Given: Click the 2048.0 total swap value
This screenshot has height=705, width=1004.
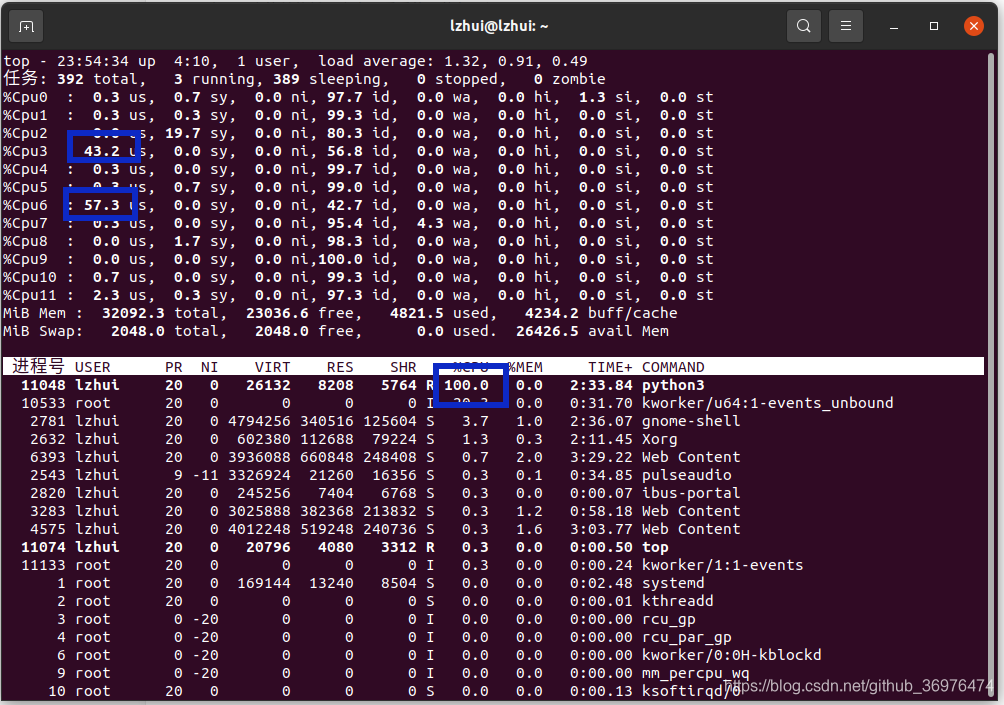Looking at the screenshot, I should [138, 332].
